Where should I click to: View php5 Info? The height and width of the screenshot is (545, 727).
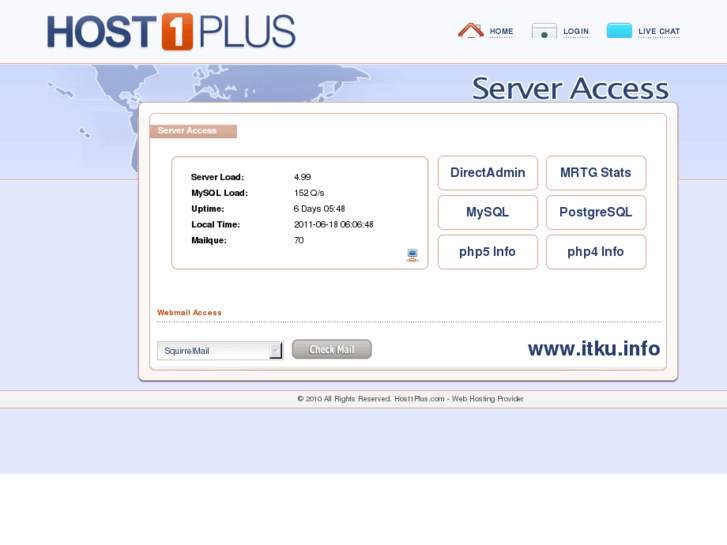pyautogui.click(x=488, y=252)
